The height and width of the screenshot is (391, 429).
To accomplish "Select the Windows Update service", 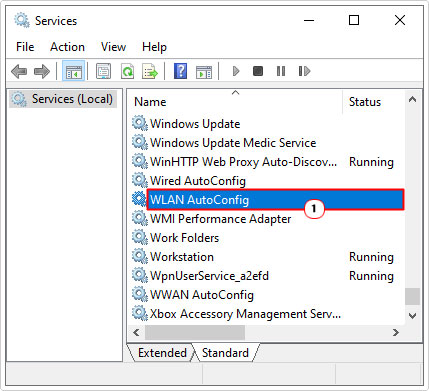I will (x=195, y=124).
